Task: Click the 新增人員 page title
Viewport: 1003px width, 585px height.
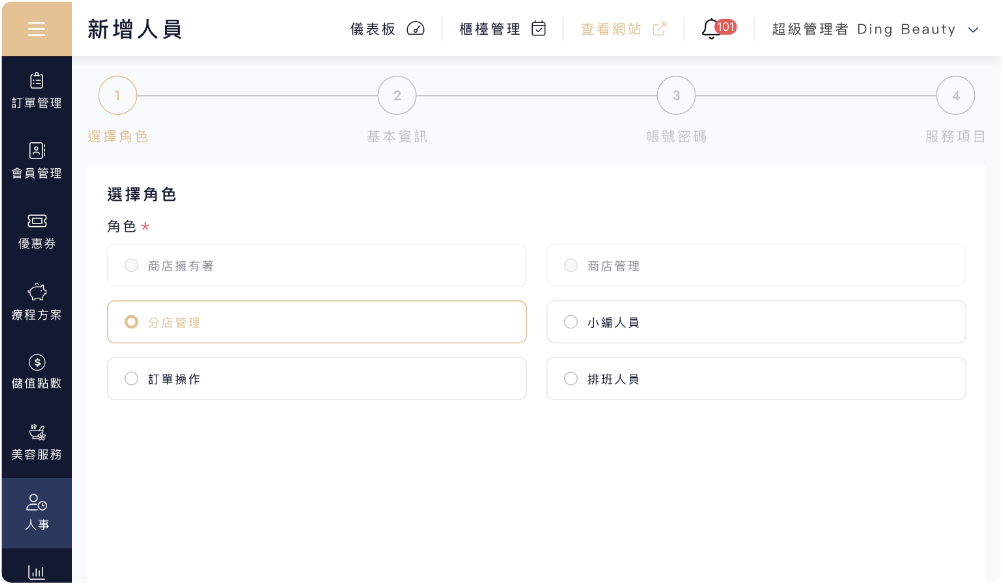Action: pos(135,29)
